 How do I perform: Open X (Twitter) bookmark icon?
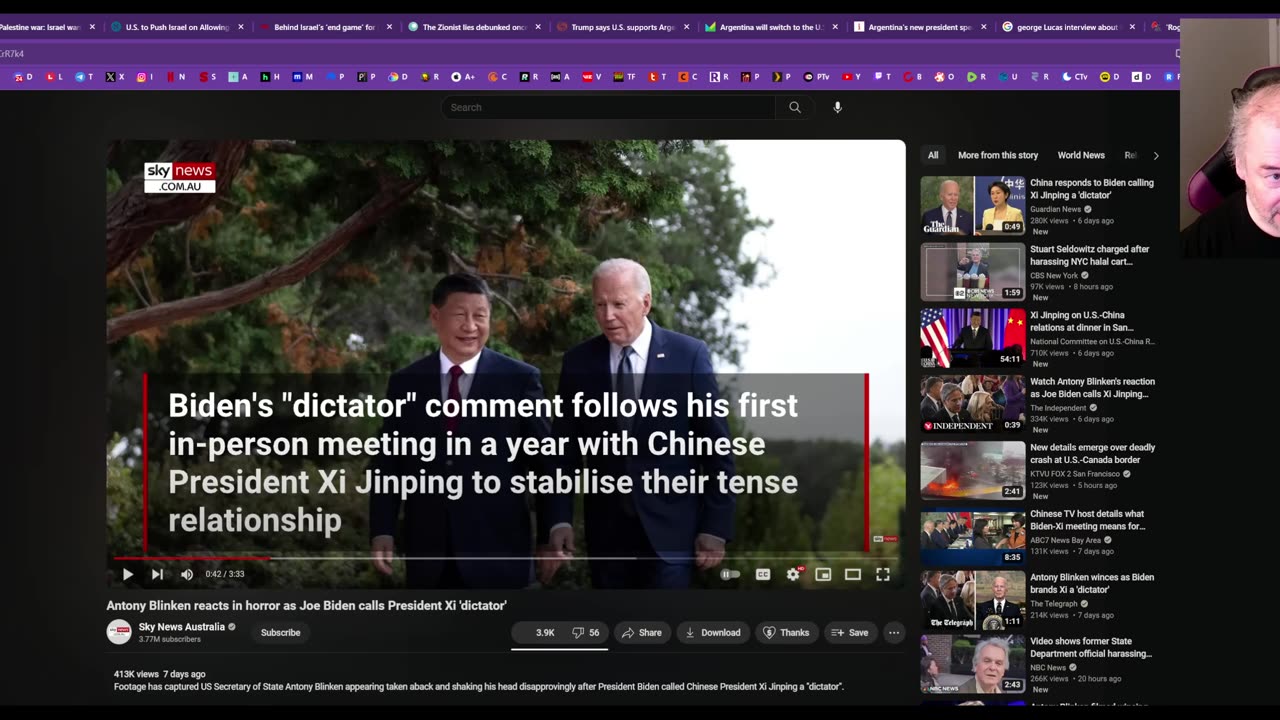pos(115,77)
